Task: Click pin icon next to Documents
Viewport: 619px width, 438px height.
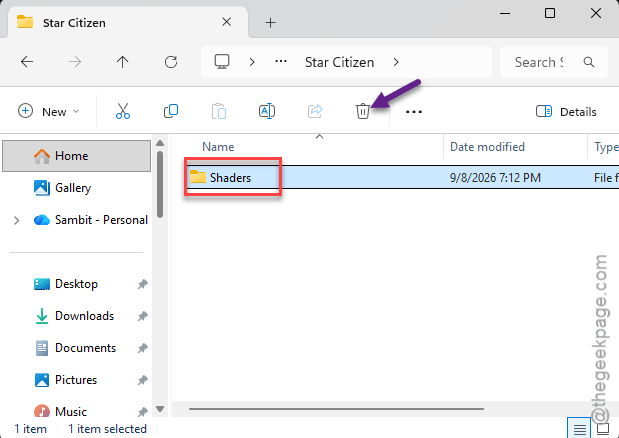Action: [143, 348]
